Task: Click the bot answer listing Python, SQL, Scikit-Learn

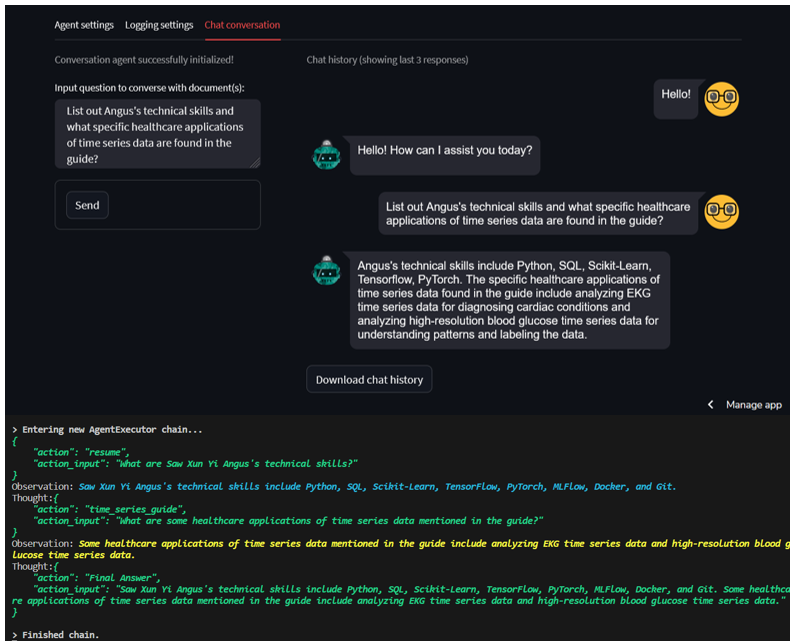Action: pyautogui.click(x=510, y=300)
